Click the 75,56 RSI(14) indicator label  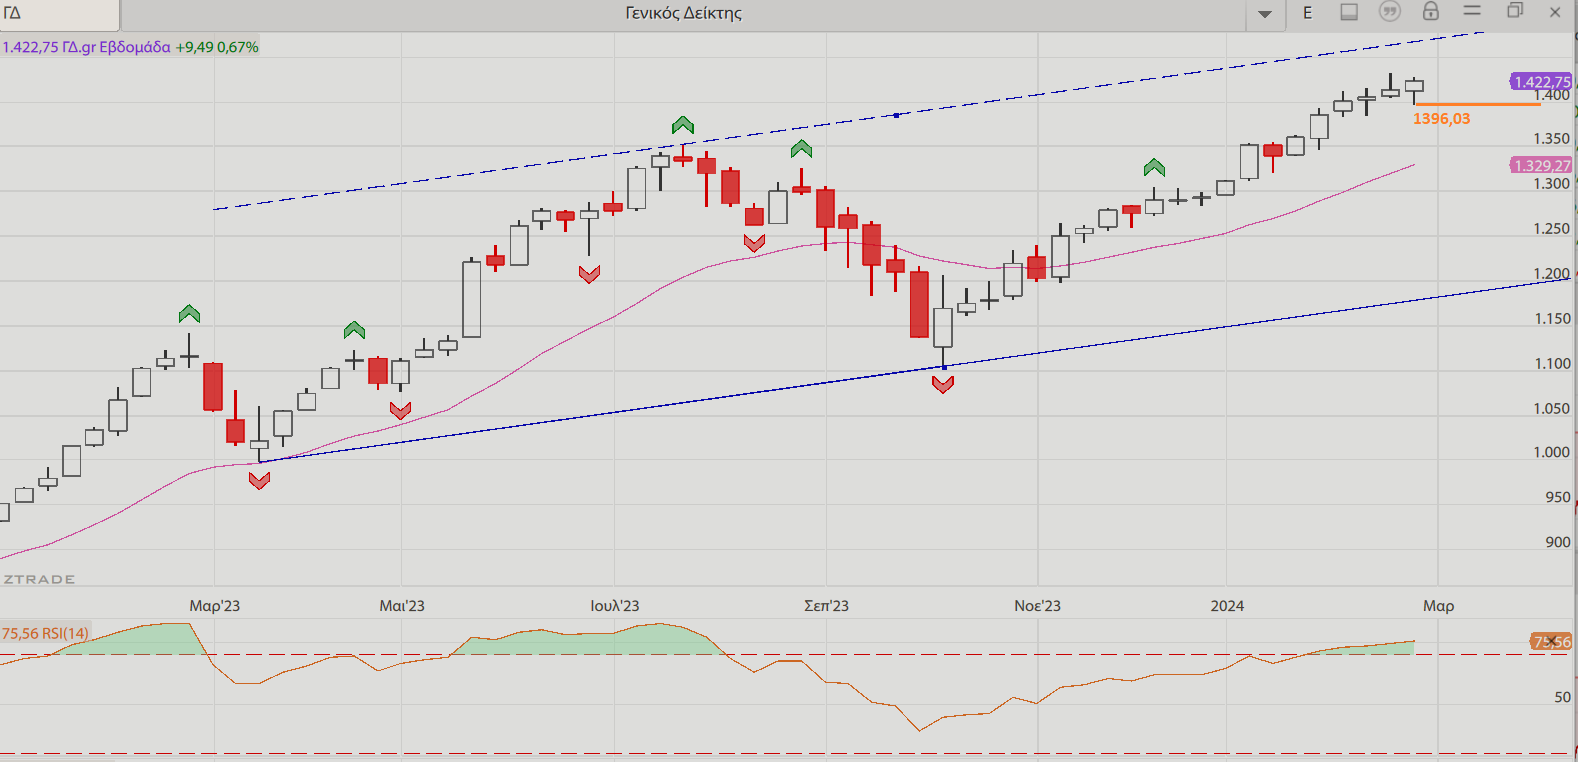click(45, 633)
